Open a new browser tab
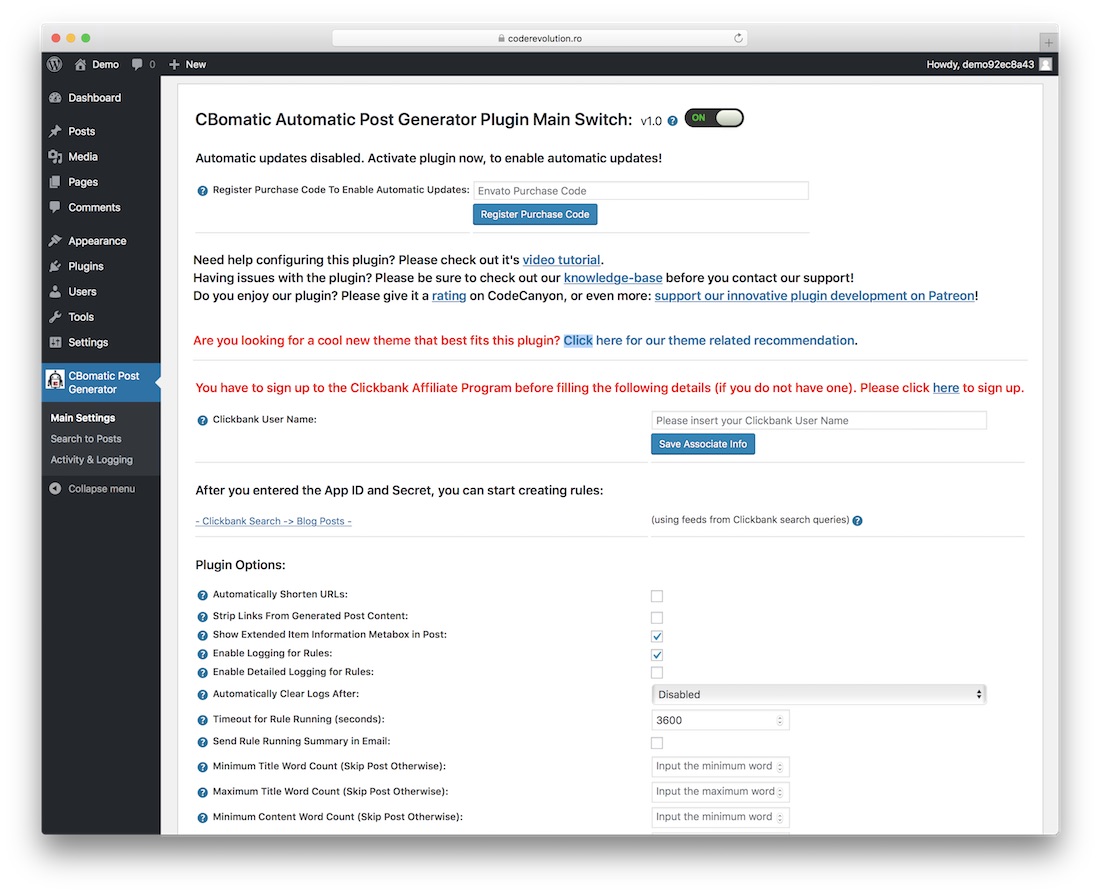Viewport: 1100px width, 894px height. 1048,42
